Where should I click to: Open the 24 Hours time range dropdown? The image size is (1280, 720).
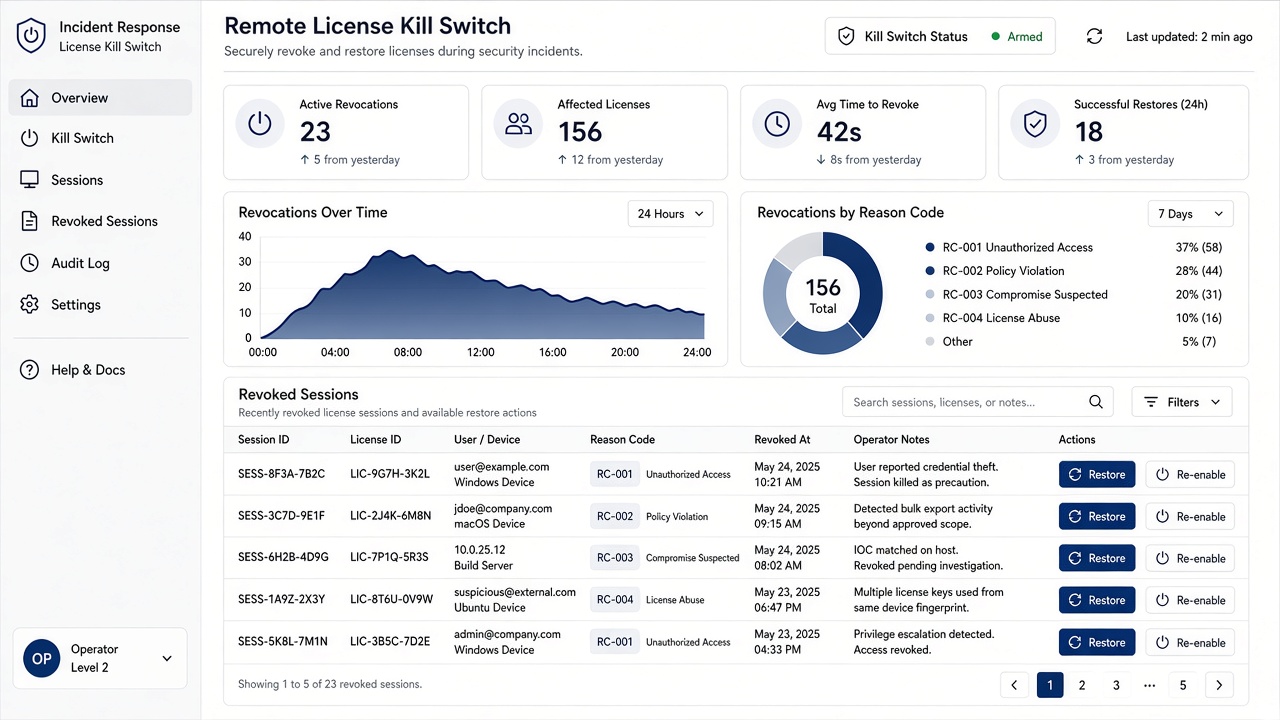click(x=670, y=214)
